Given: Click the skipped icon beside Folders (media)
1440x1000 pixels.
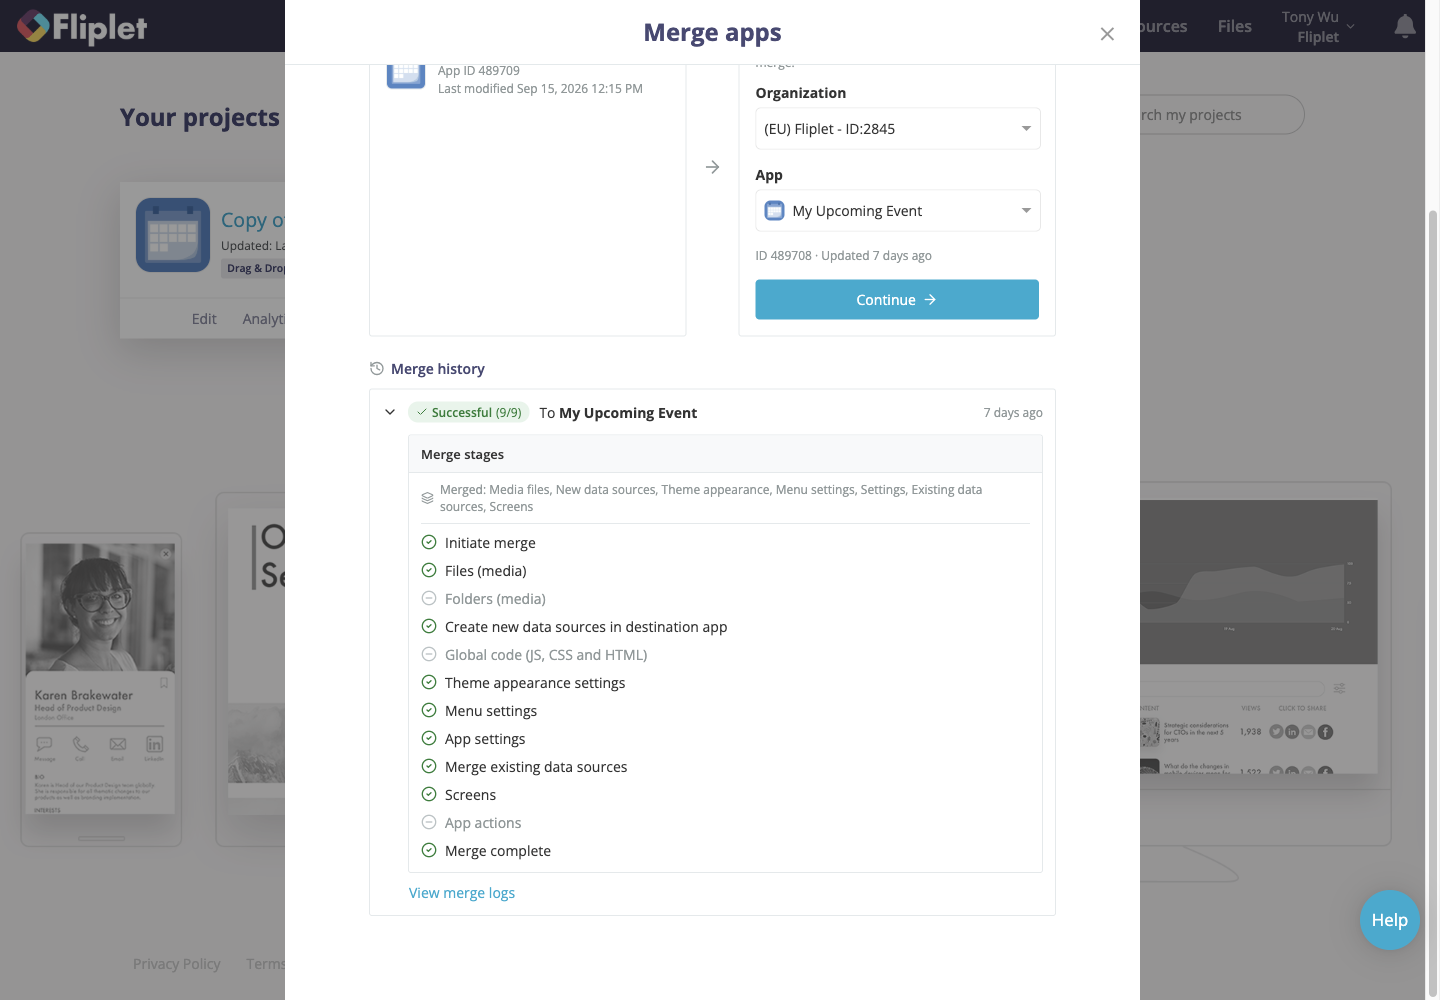Looking at the screenshot, I should pos(429,598).
